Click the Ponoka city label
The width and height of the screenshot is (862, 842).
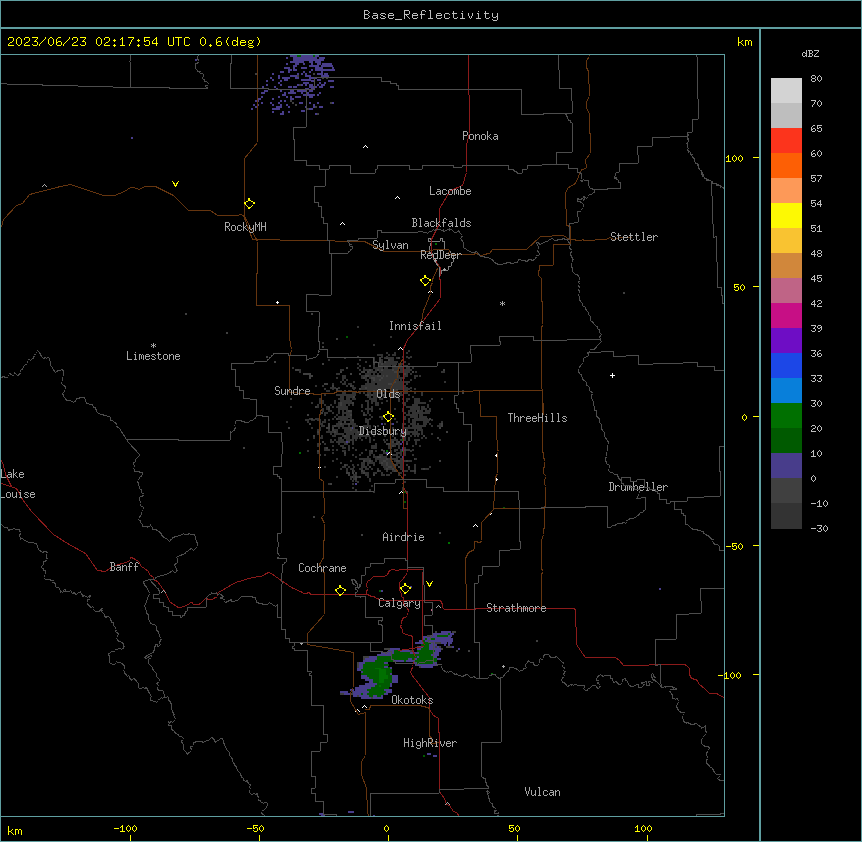(480, 136)
